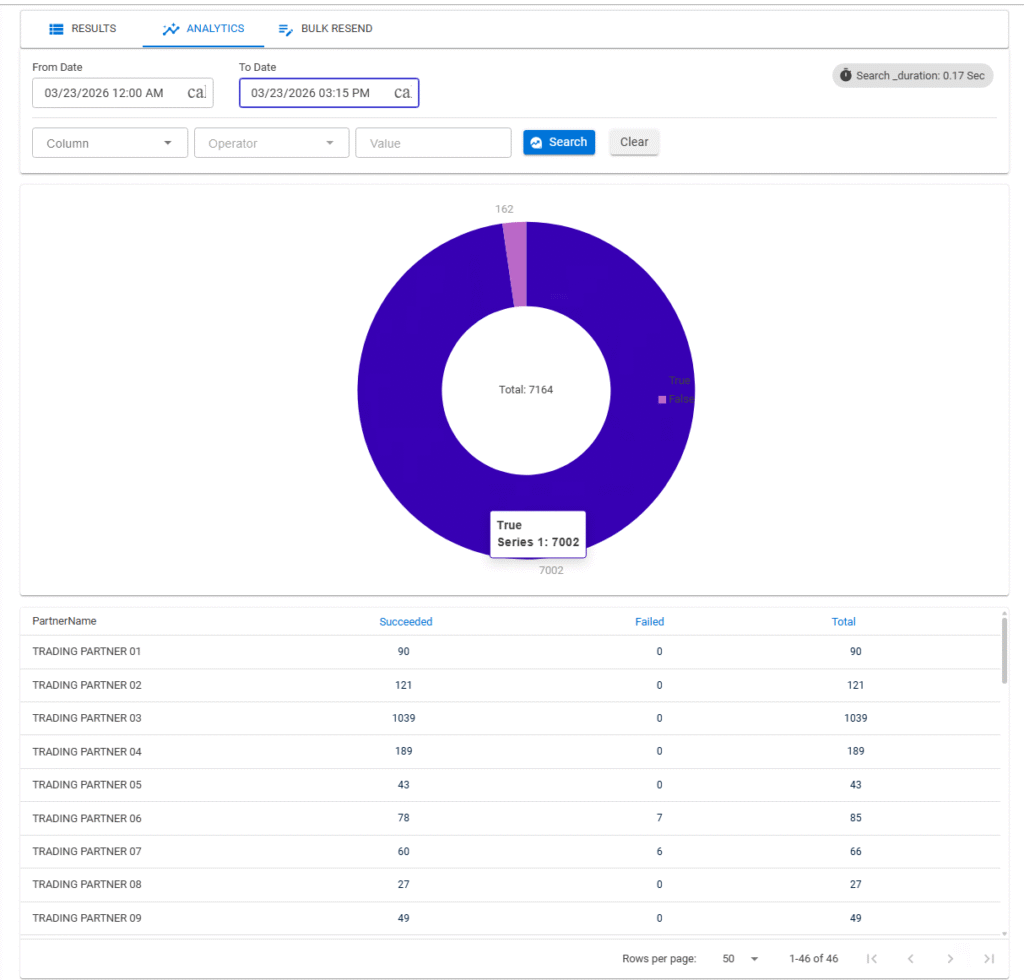
Task: Switch to the BULK RESEND tab
Action: click(x=325, y=29)
